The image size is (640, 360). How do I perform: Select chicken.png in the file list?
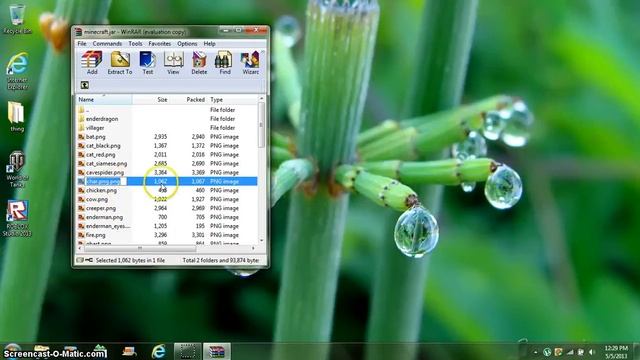(167, 191)
